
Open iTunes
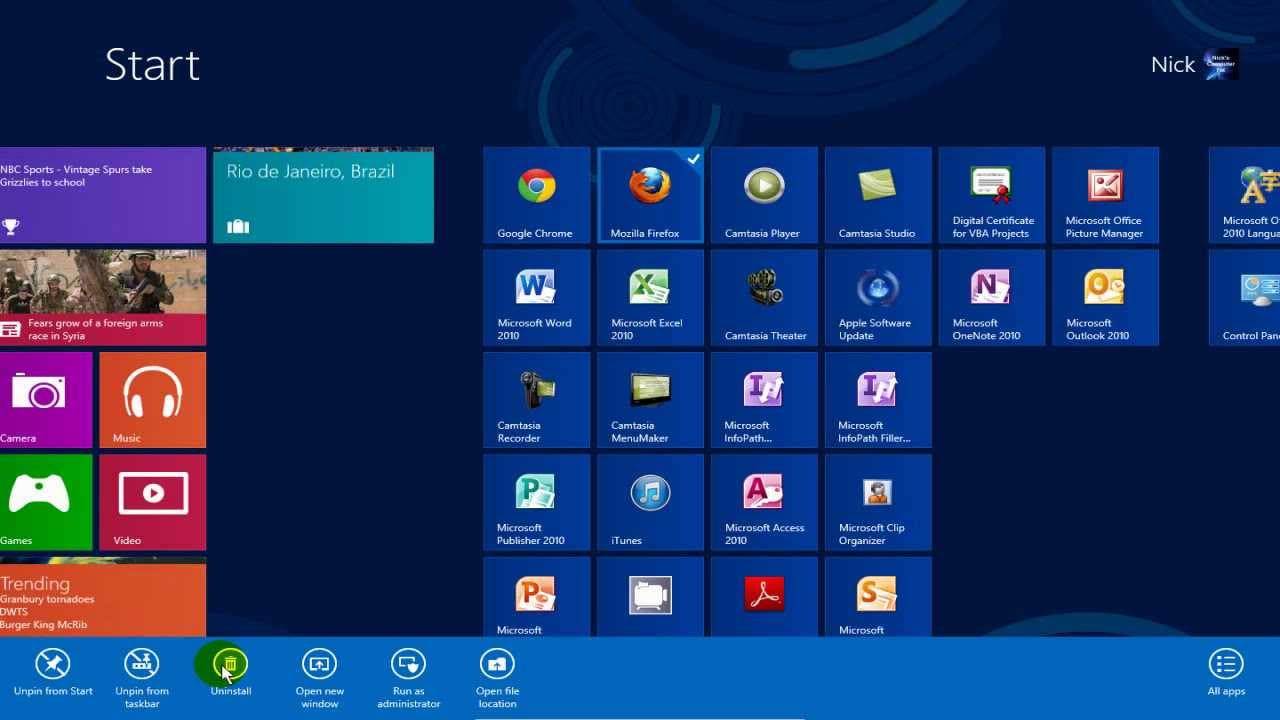click(x=650, y=502)
